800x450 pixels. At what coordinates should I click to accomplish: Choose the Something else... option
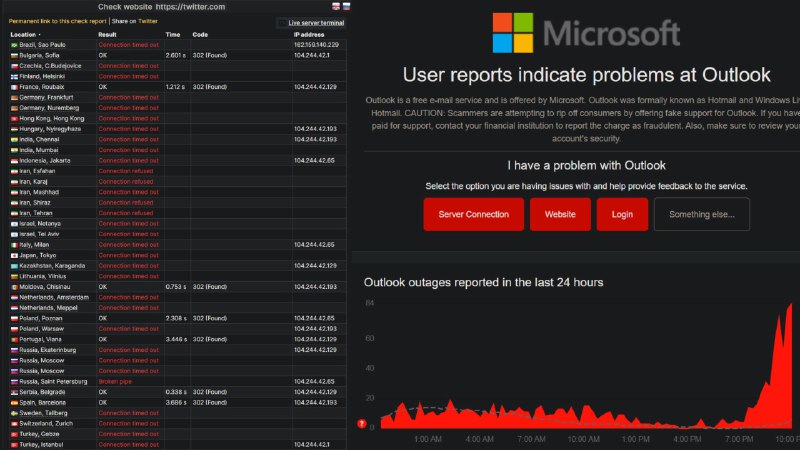coord(702,214)
